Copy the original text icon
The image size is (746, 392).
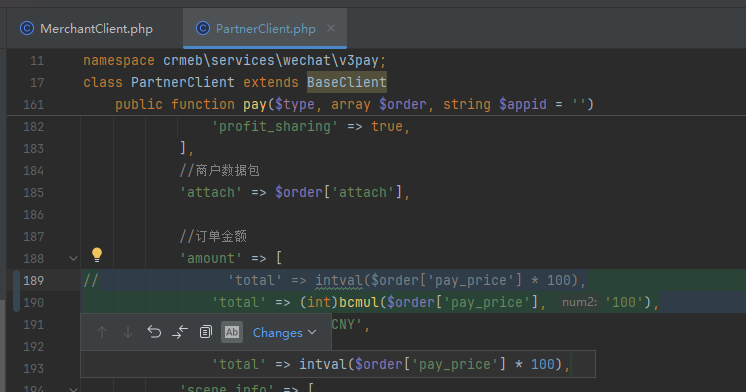click(x=206, y=332)
